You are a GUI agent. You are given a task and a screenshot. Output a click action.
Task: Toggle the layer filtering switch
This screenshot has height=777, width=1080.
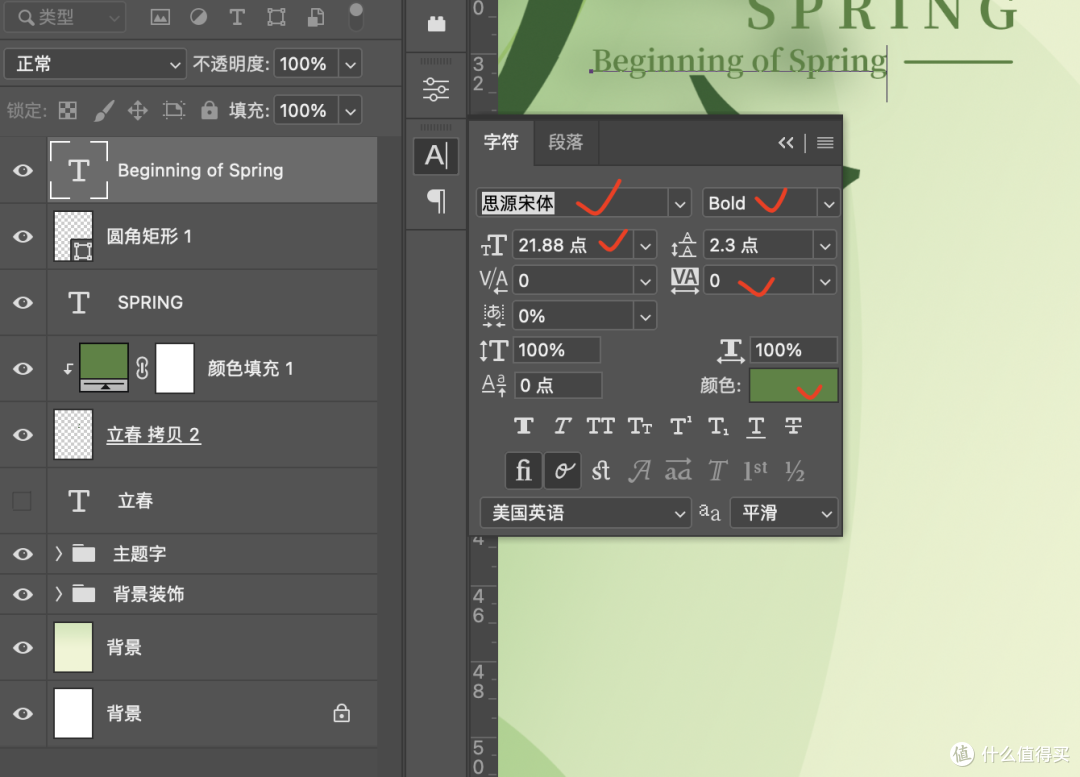pos(355,17)
